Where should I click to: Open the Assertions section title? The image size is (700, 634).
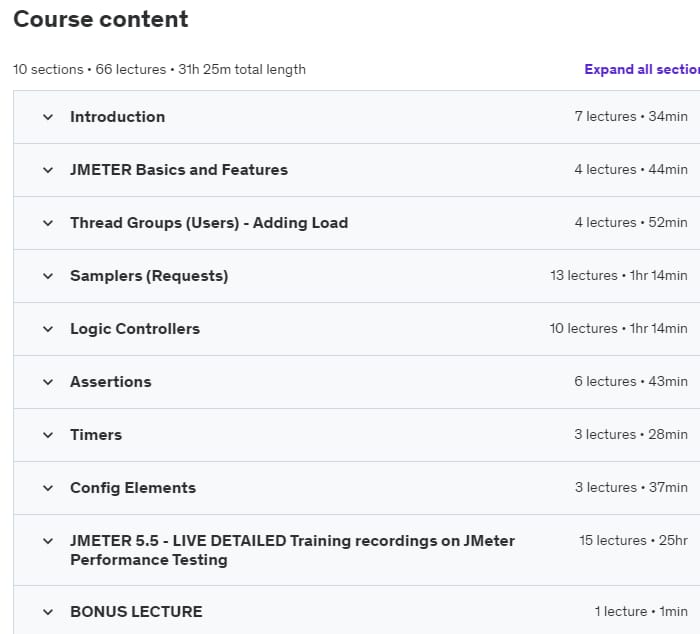coord(111,382)
